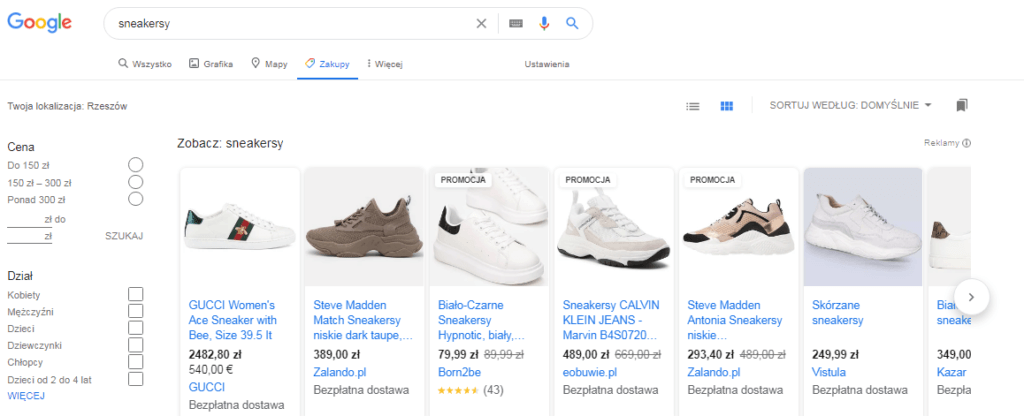Click the Reklamy info icon
Viewport: 1024px width, 416px height.
tap(967, 143)
